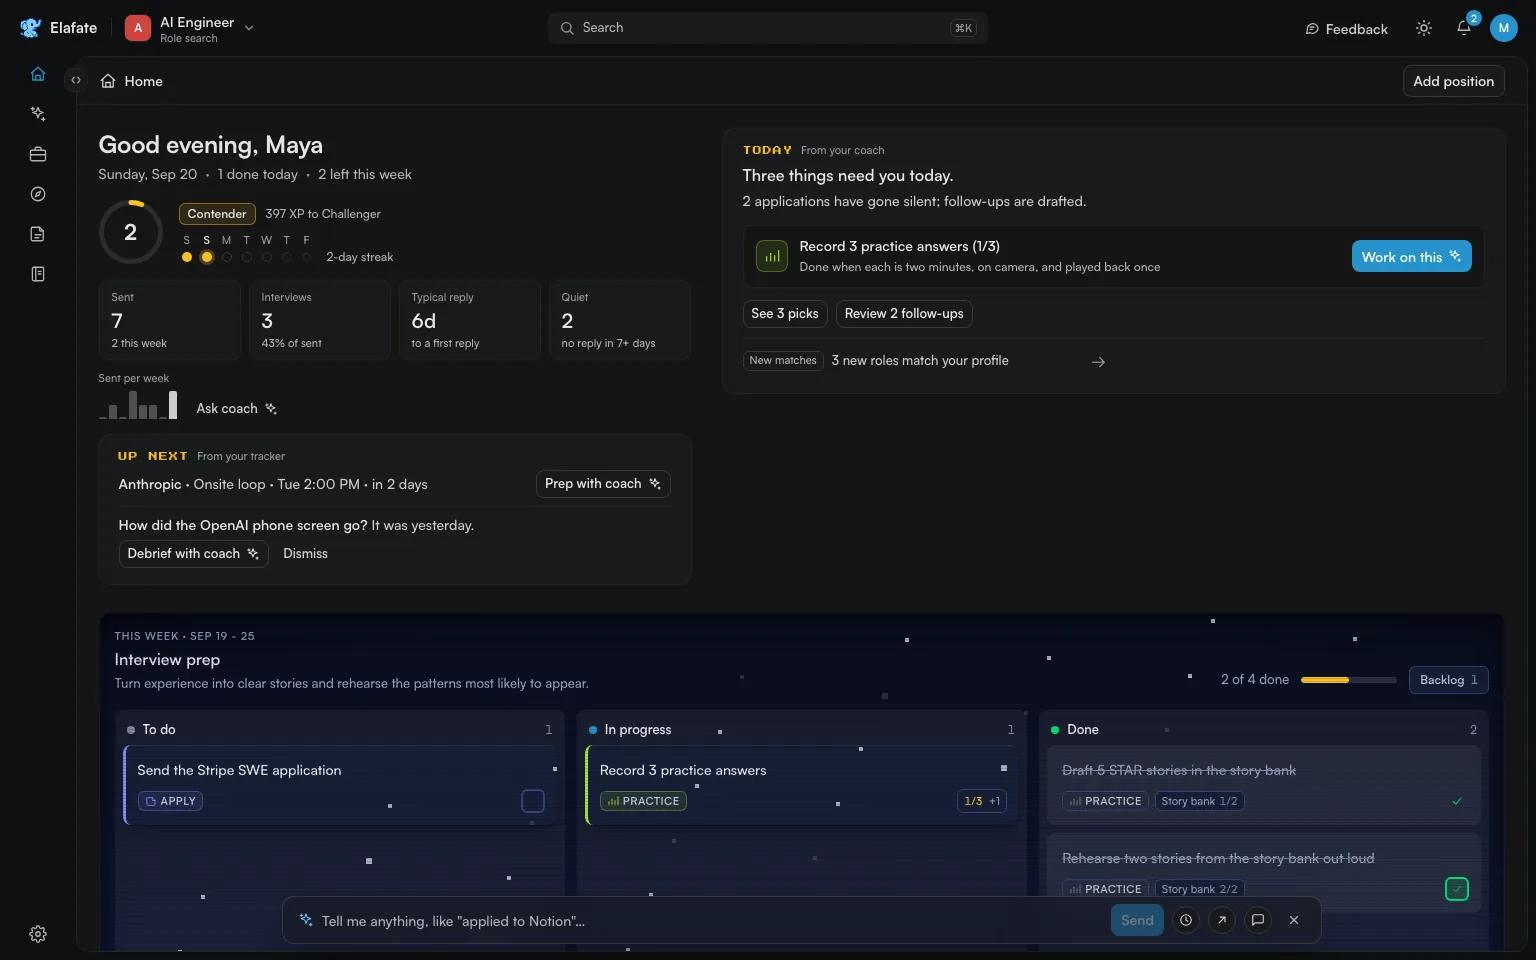Click the arrow next to 3 new roles match
Screen dimensions: 1536x960
point(1098,362)
